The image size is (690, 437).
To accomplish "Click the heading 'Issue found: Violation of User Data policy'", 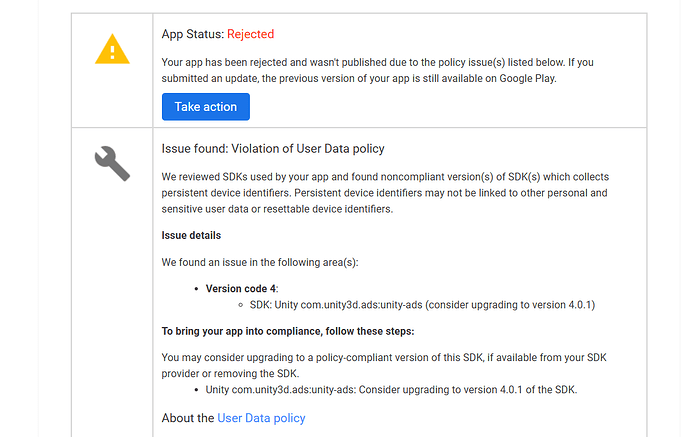I will 273,149.
